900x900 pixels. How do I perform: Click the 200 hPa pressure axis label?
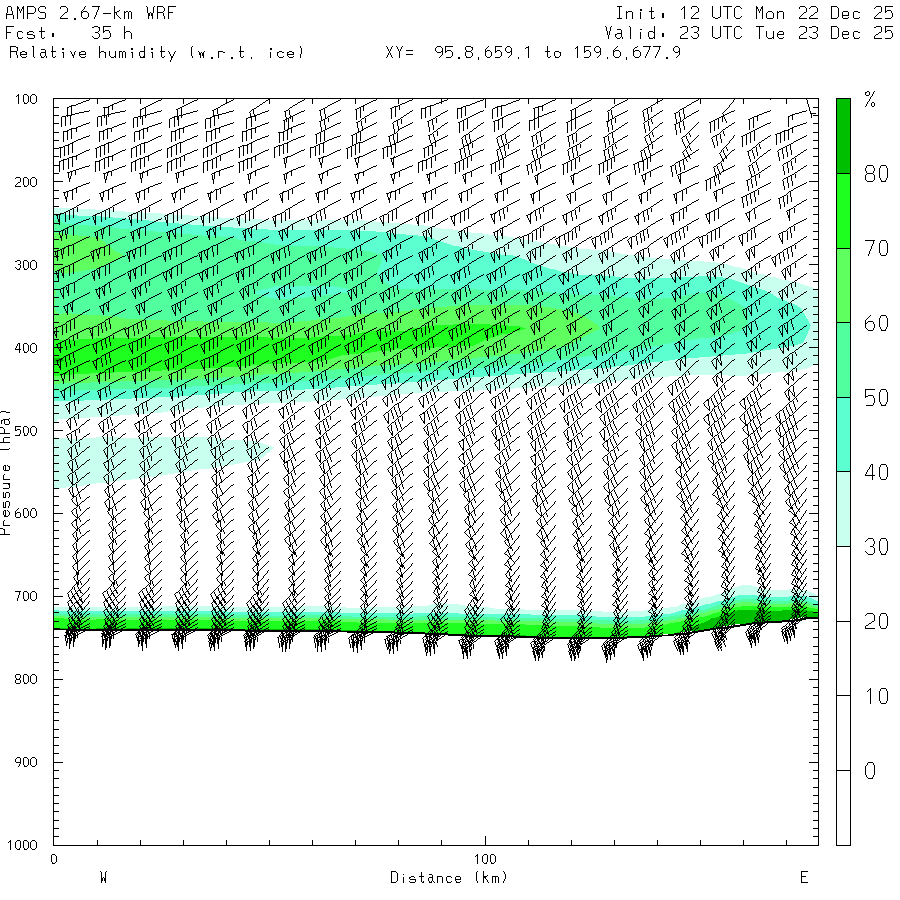[26, 183]
